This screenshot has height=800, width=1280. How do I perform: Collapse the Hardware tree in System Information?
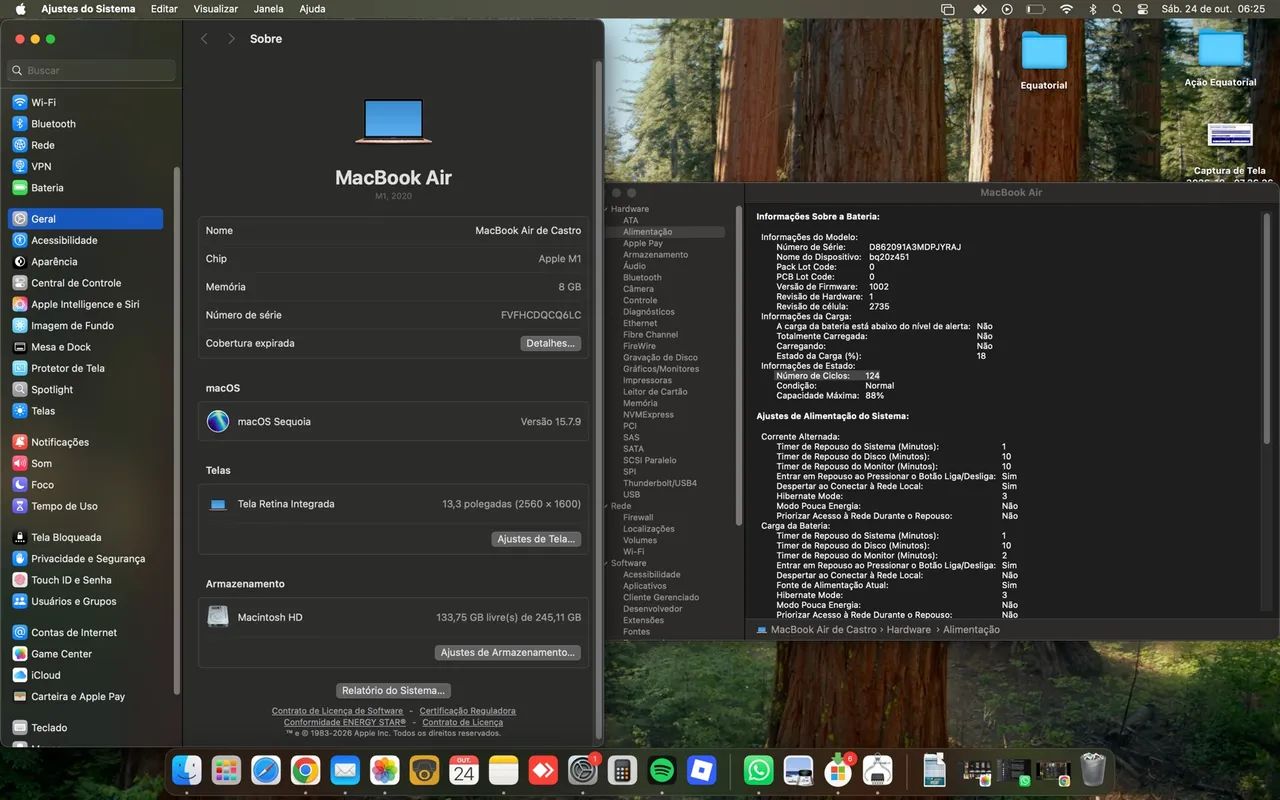click(607, 209)
